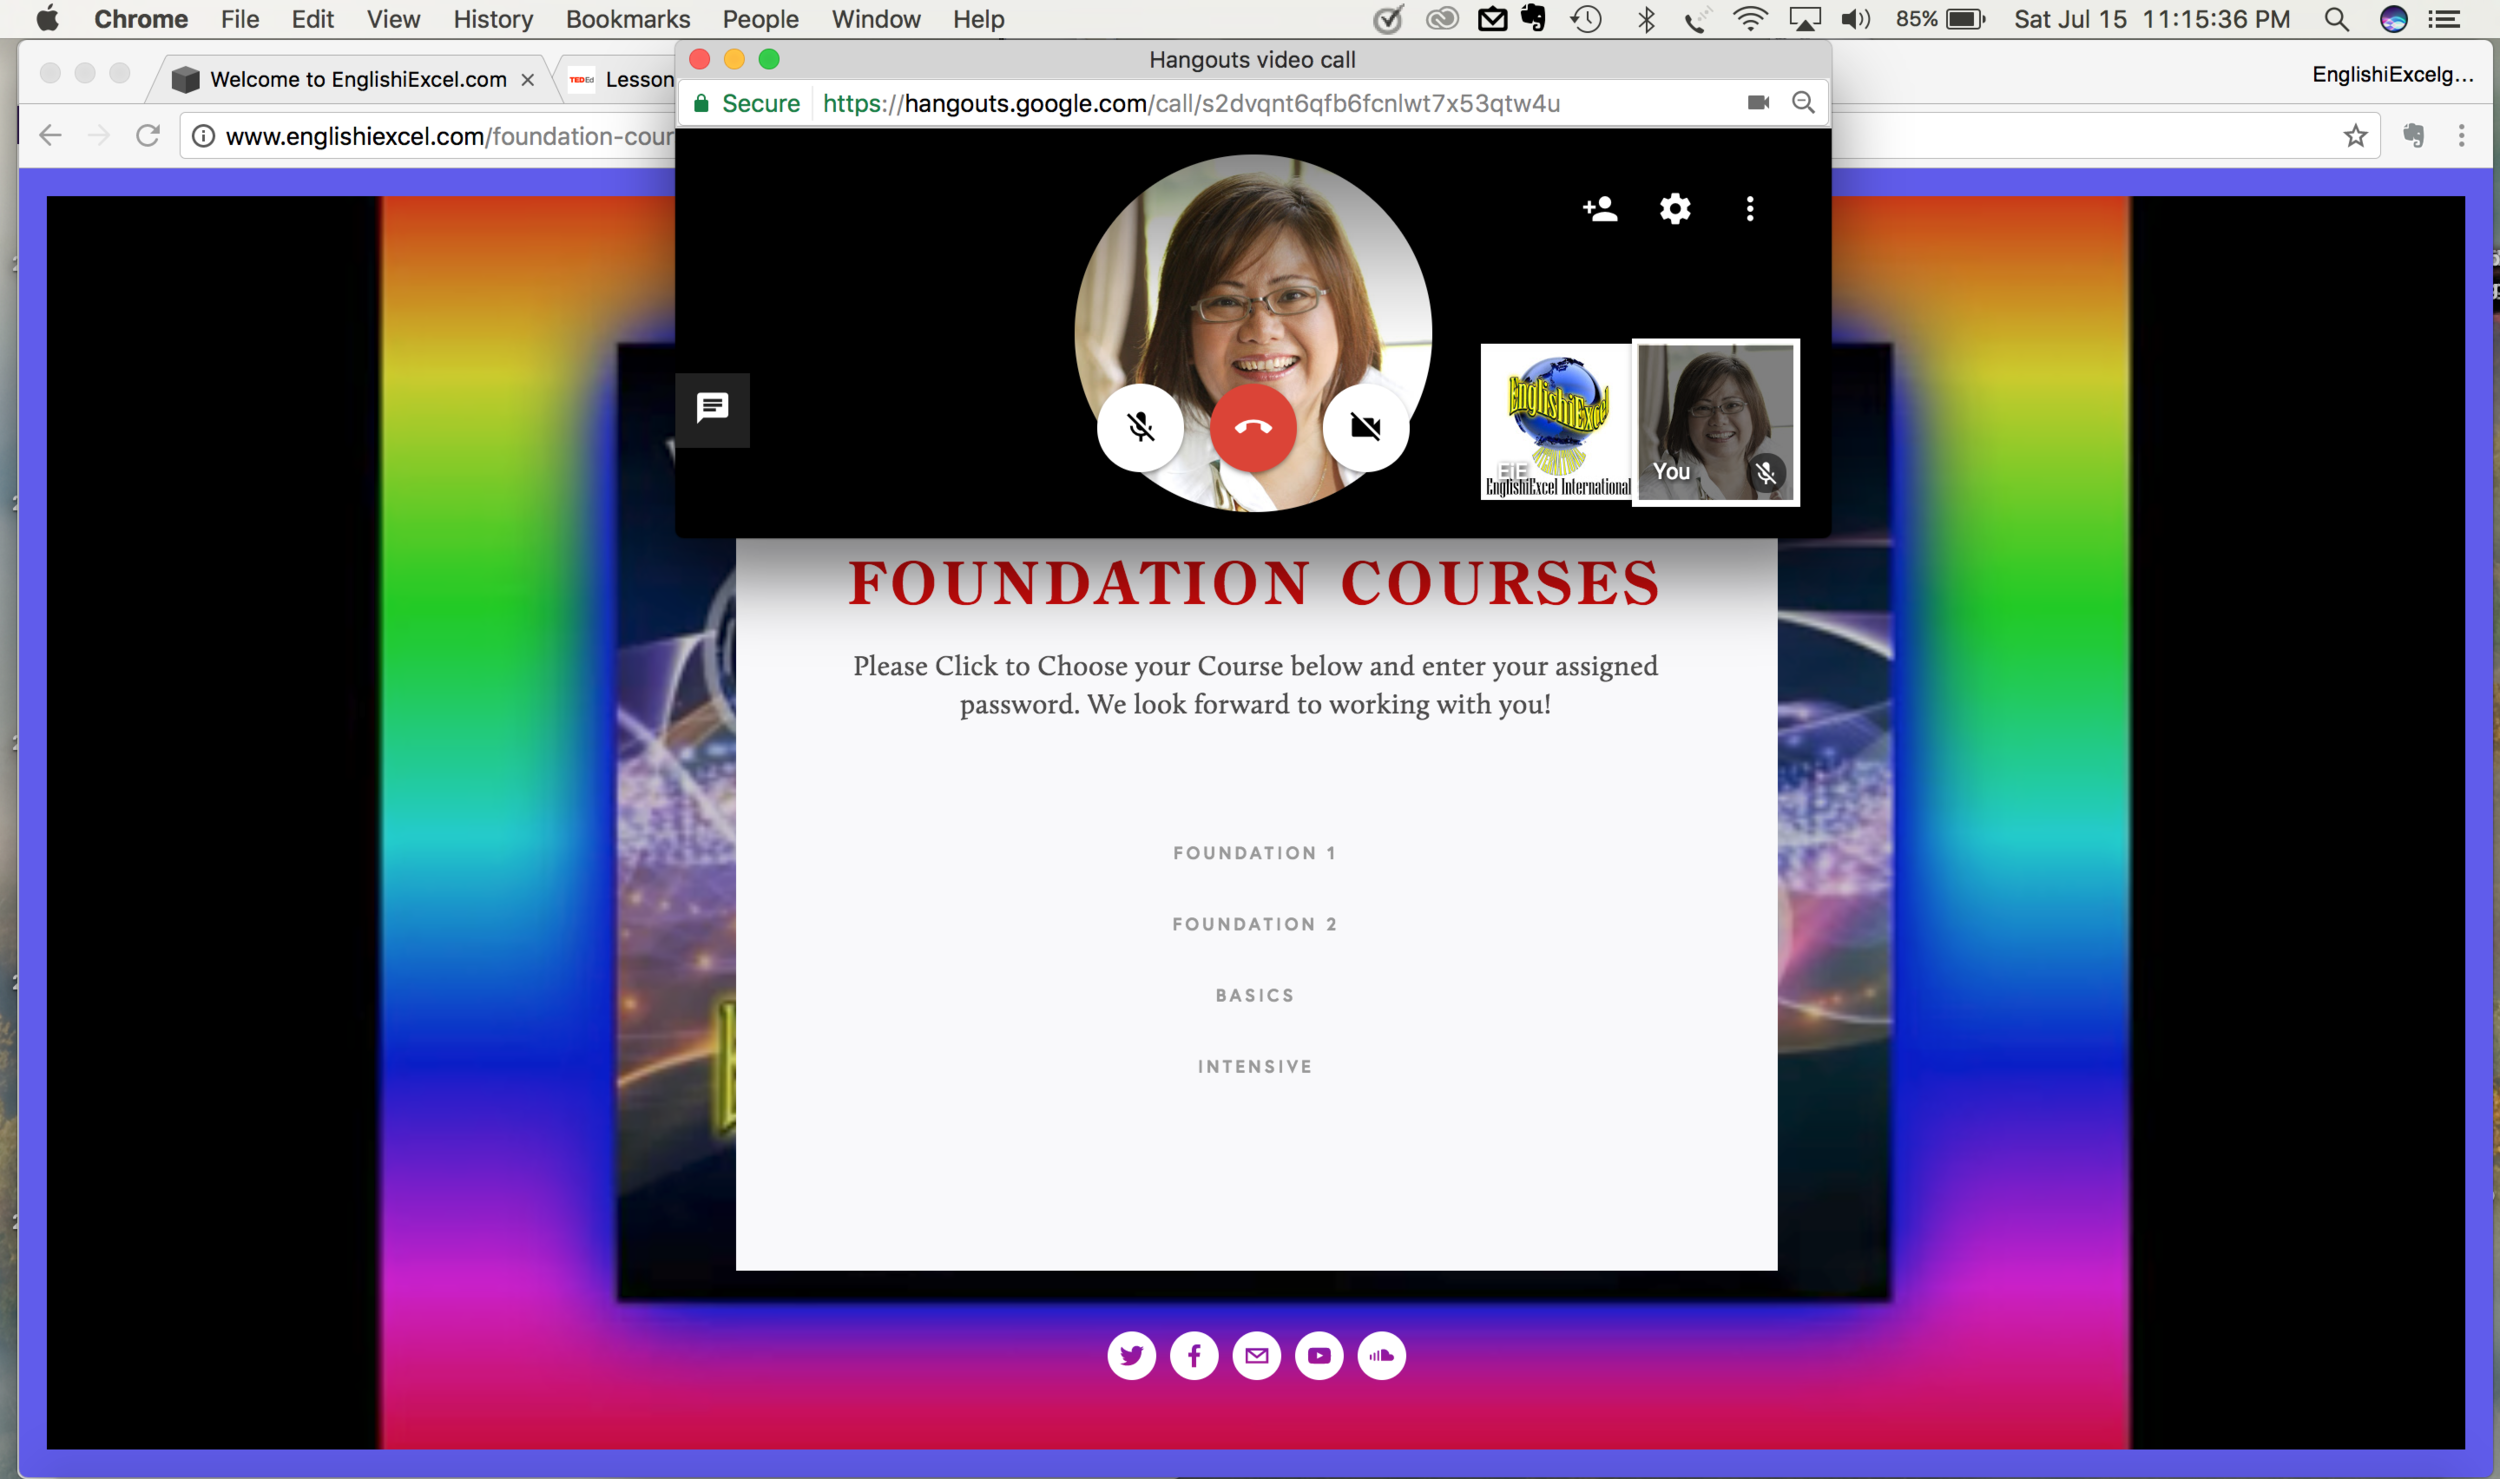
Task: Open the Apple menu
Action: point(46,19)
